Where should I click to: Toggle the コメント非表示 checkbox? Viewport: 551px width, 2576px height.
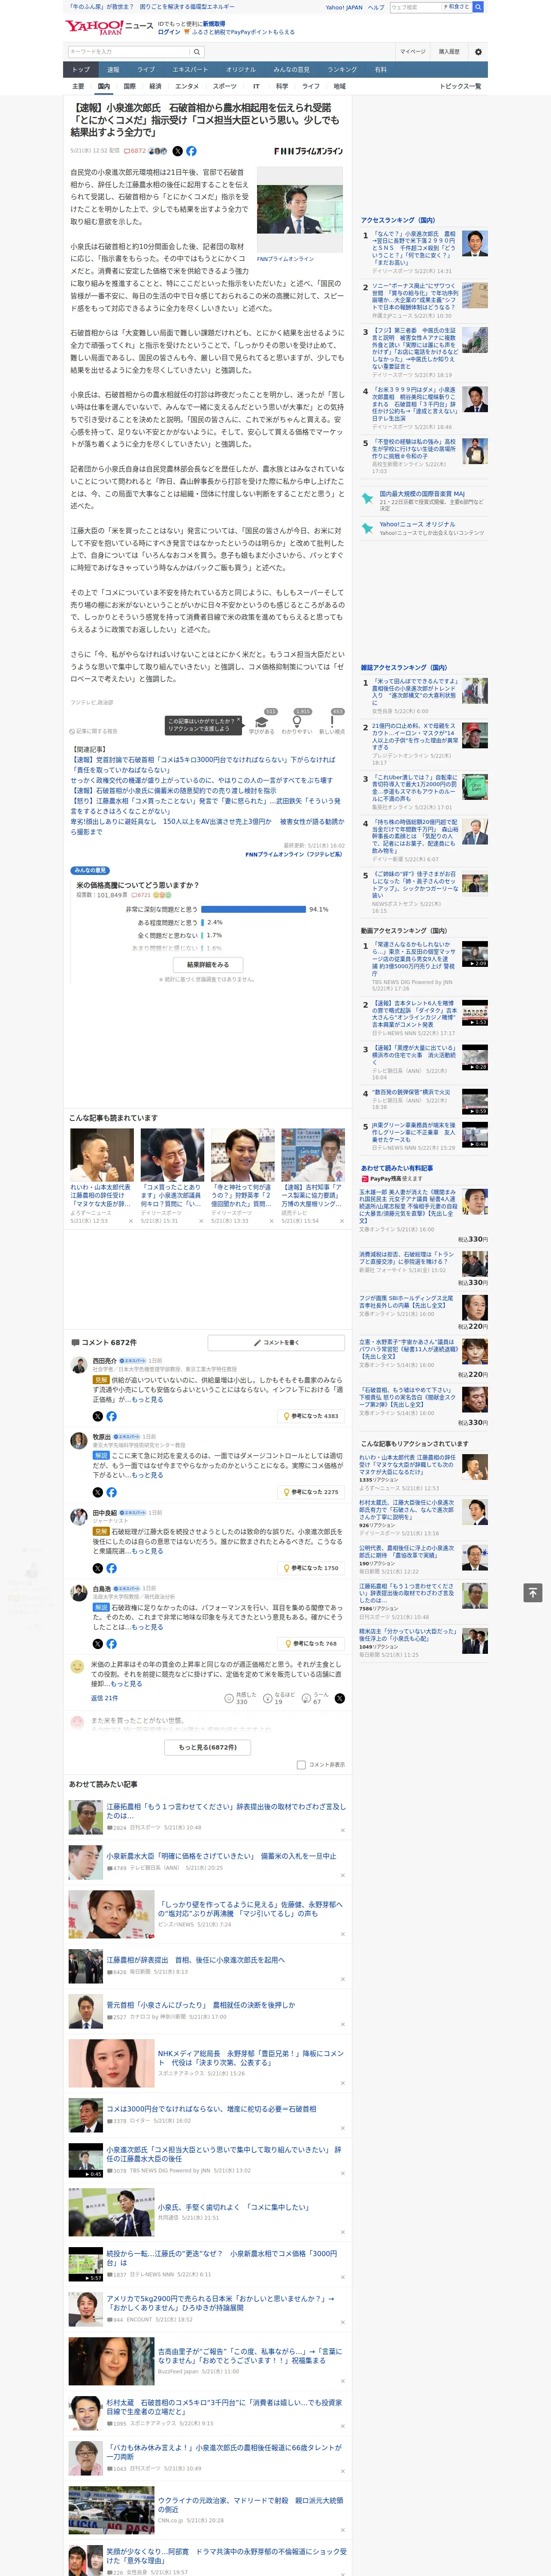pyautogui.click(x=301, y=1765)
